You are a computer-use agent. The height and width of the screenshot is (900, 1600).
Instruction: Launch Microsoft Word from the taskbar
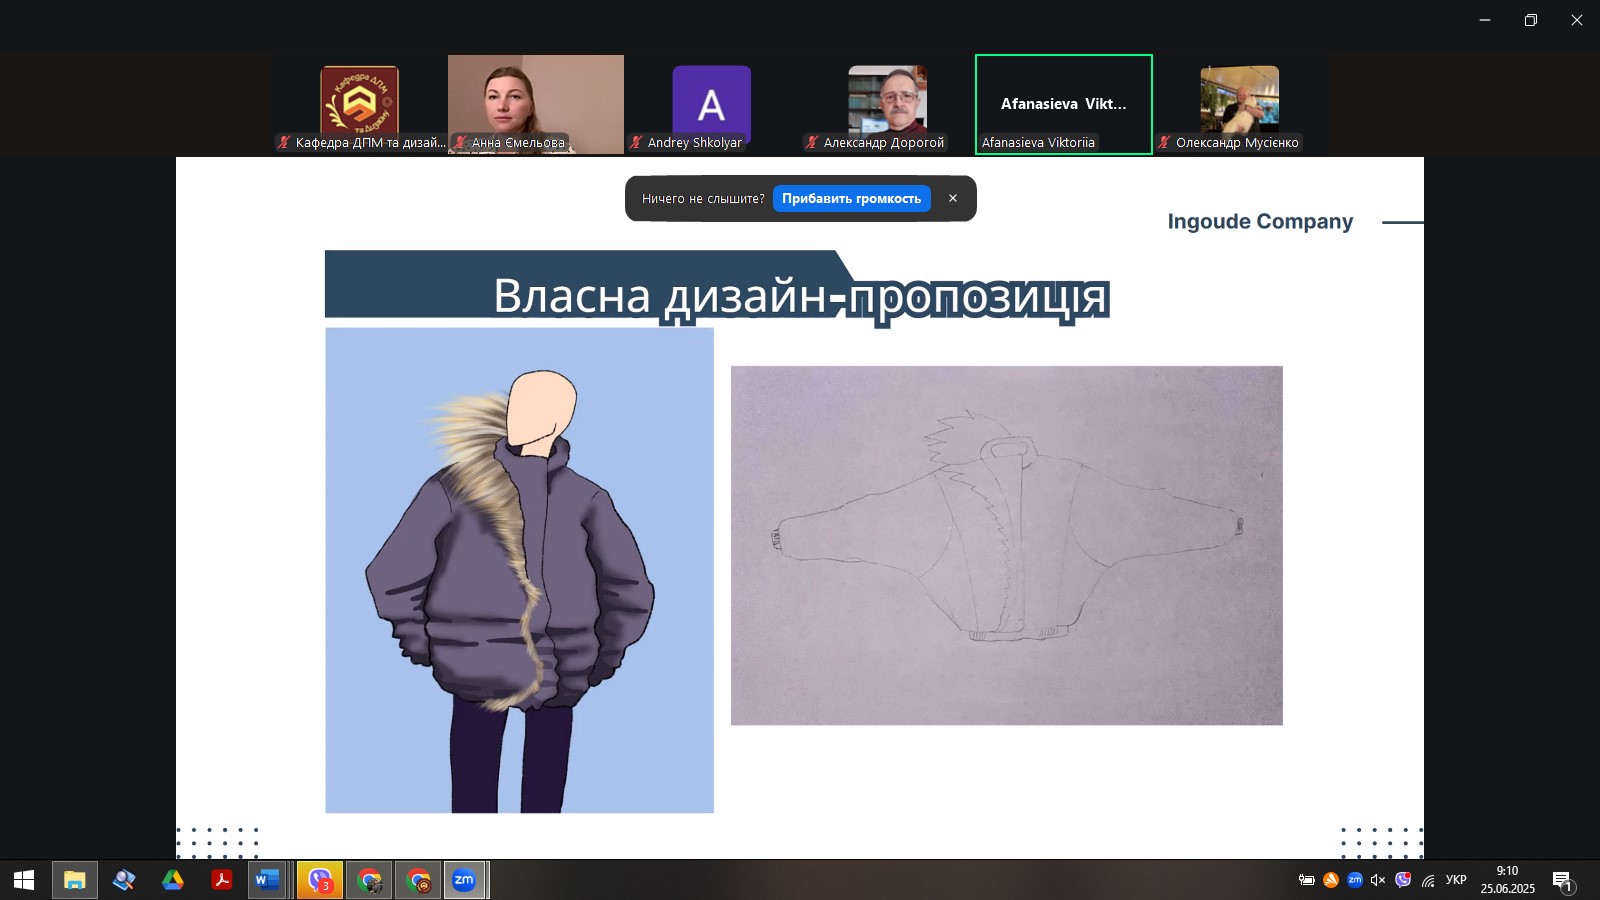coord(266,881)
